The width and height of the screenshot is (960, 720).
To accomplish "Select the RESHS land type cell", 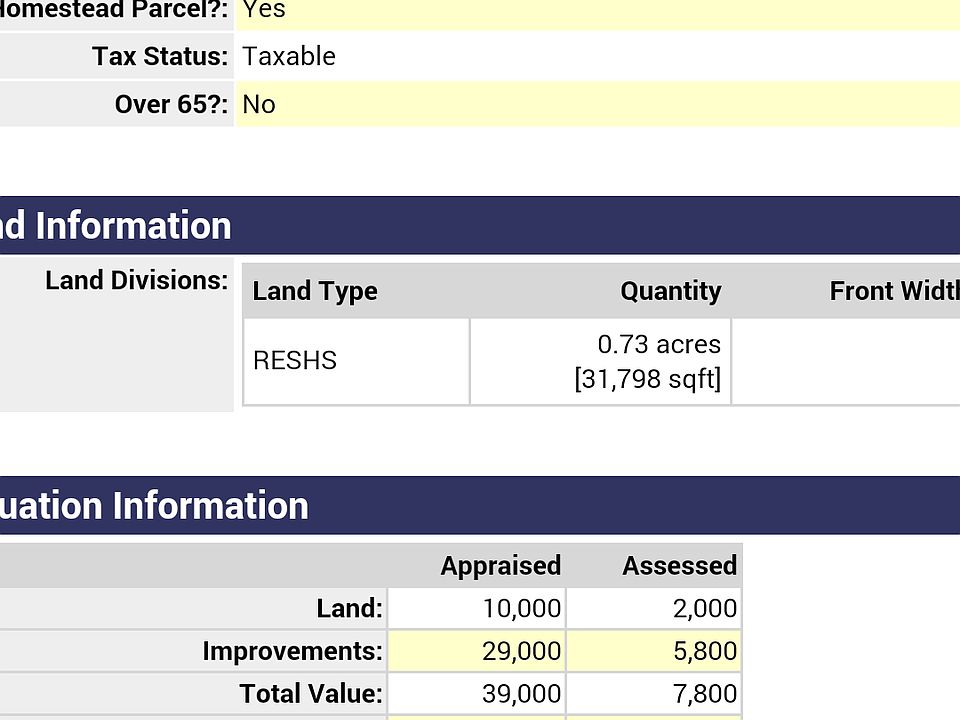I will pyautogui.click(x=295, y=361).
